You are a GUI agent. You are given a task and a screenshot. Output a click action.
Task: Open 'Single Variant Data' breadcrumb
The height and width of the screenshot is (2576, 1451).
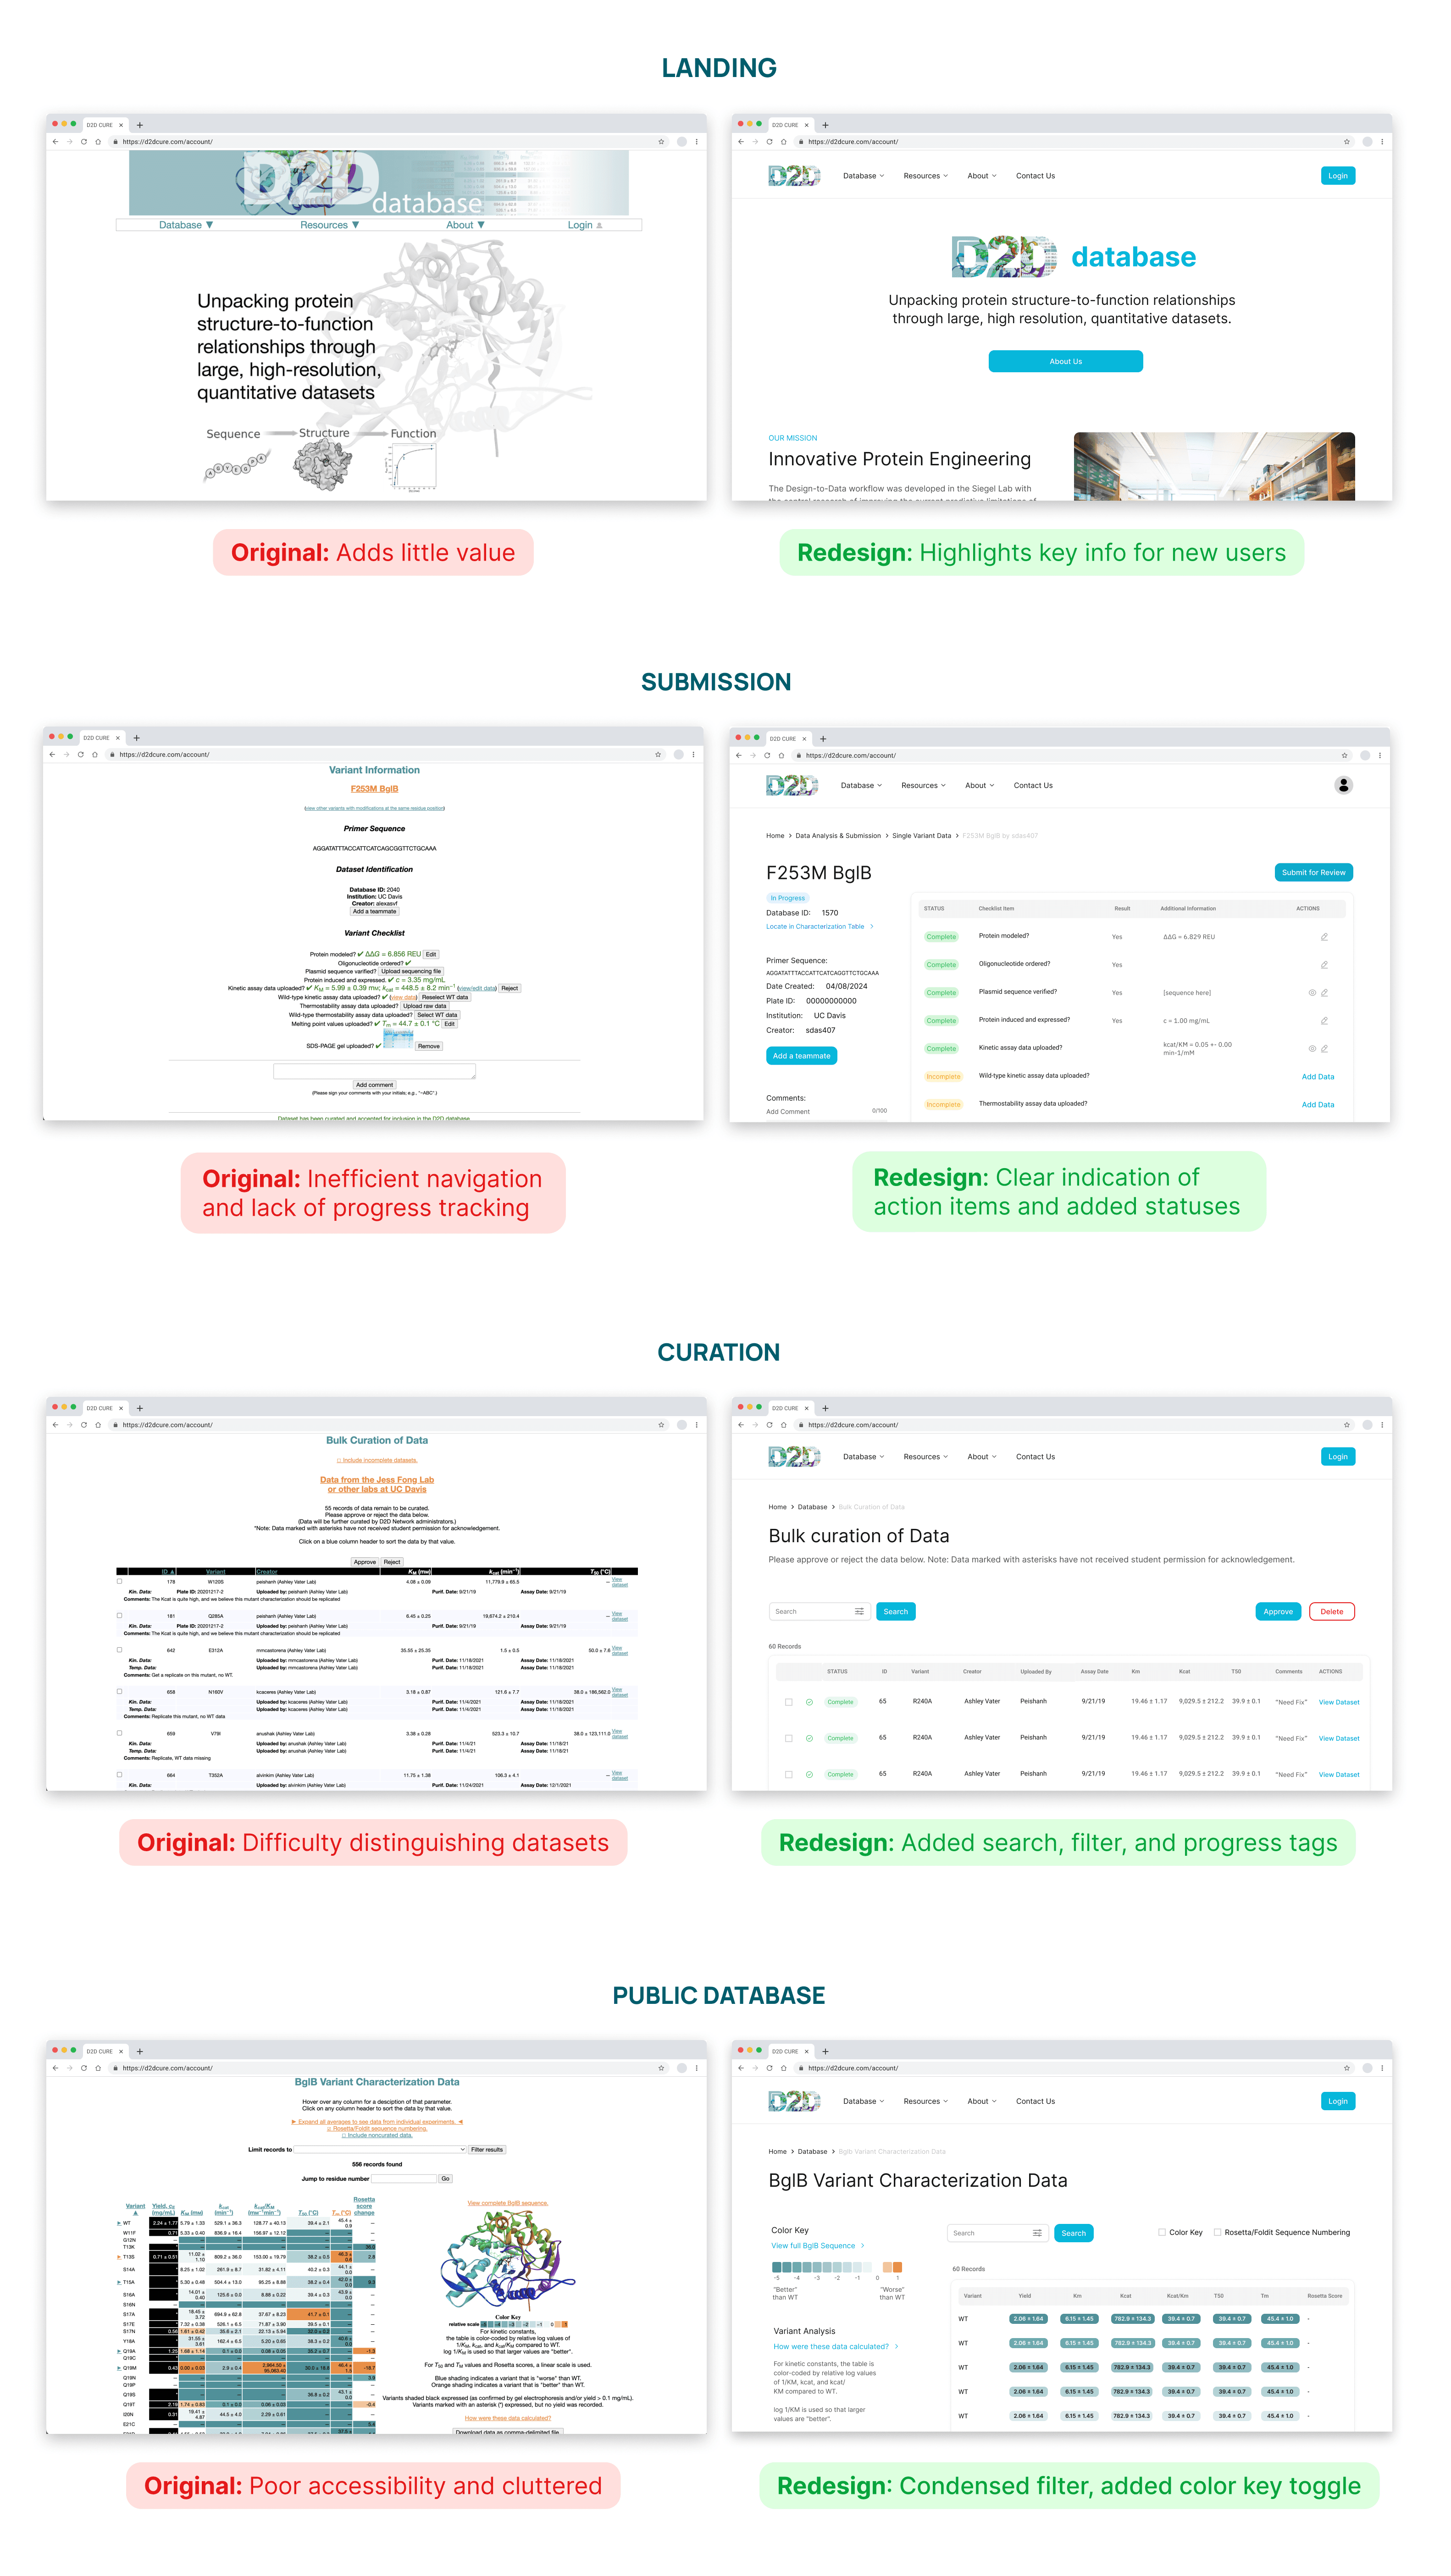pos(921,836)
